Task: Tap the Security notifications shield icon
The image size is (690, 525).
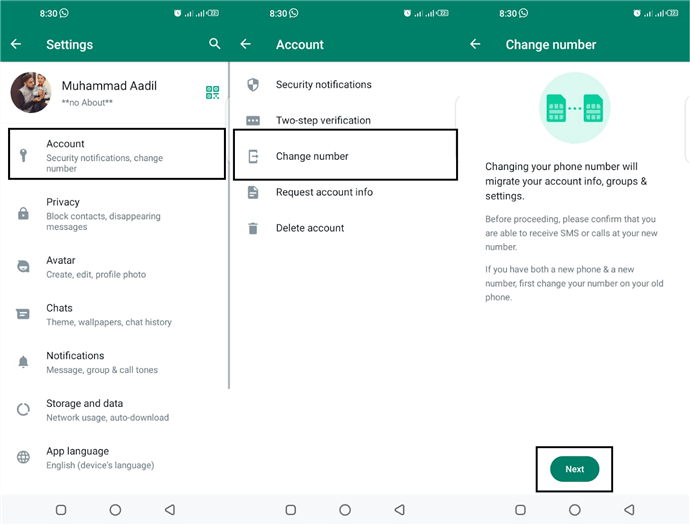Action: [x=253, y=84]
